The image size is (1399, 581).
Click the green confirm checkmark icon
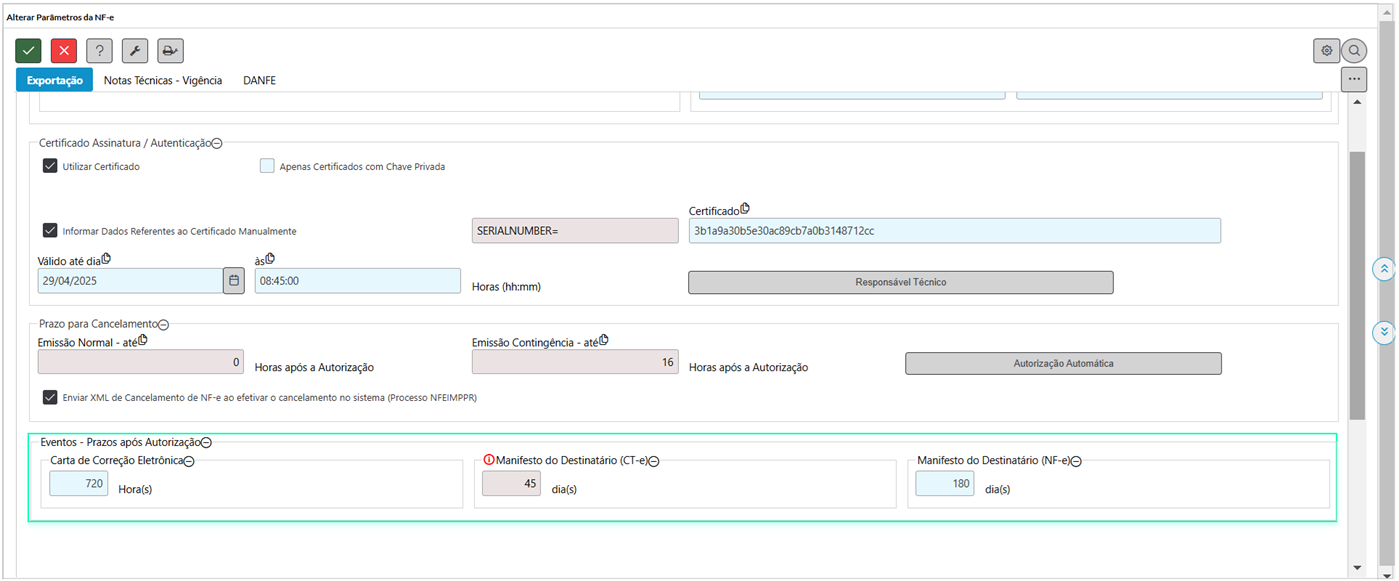pyautogui.click(x=28, y=51)
